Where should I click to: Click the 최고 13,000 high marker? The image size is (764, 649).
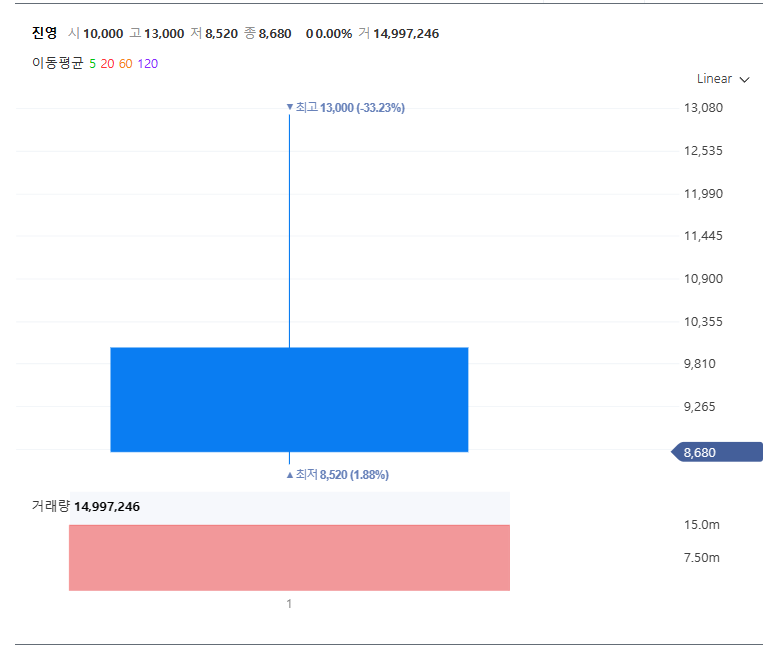point(345,108)
